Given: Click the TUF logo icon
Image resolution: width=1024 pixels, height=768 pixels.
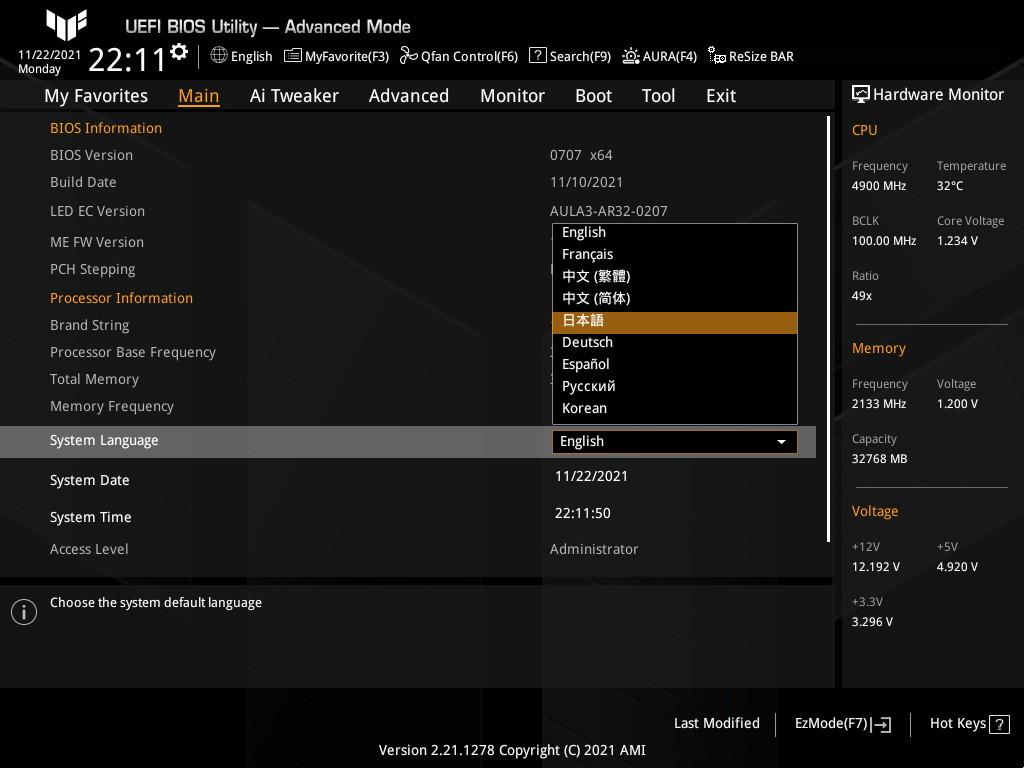Looking at the screenshot, I should [67, 25].
